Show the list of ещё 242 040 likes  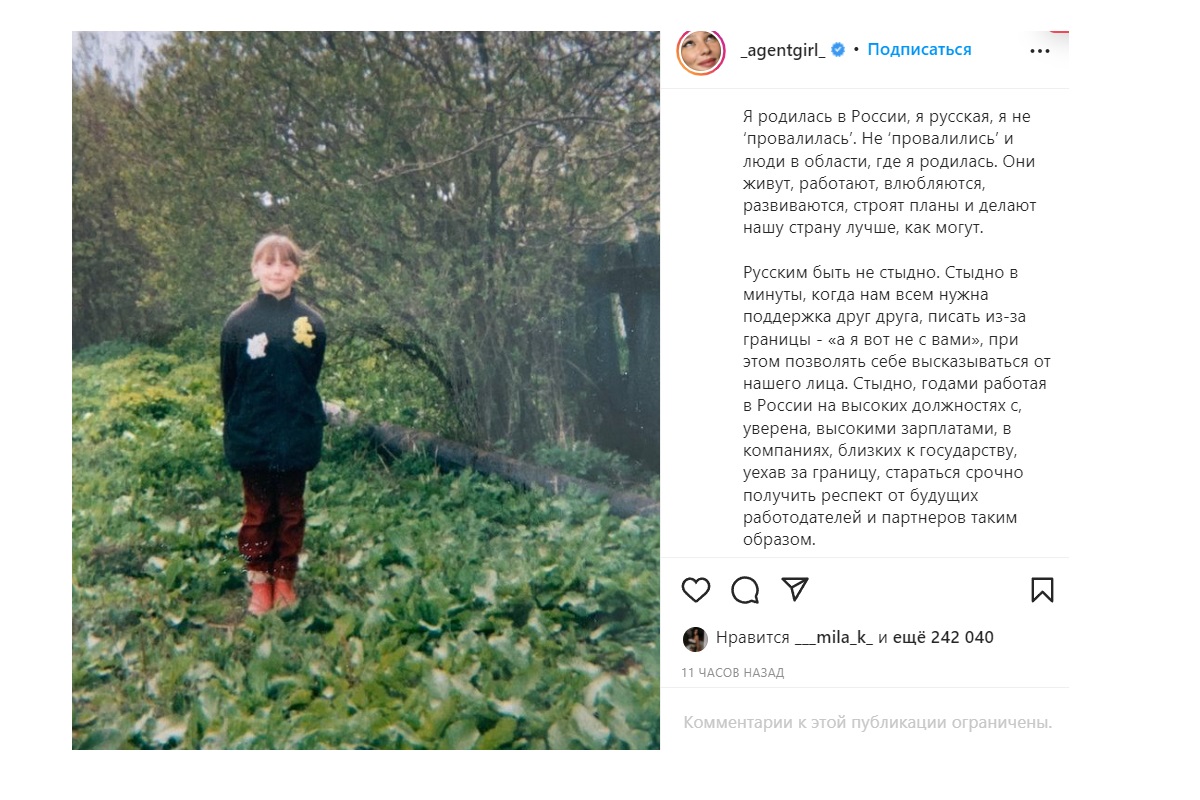(x=944, y=638)
